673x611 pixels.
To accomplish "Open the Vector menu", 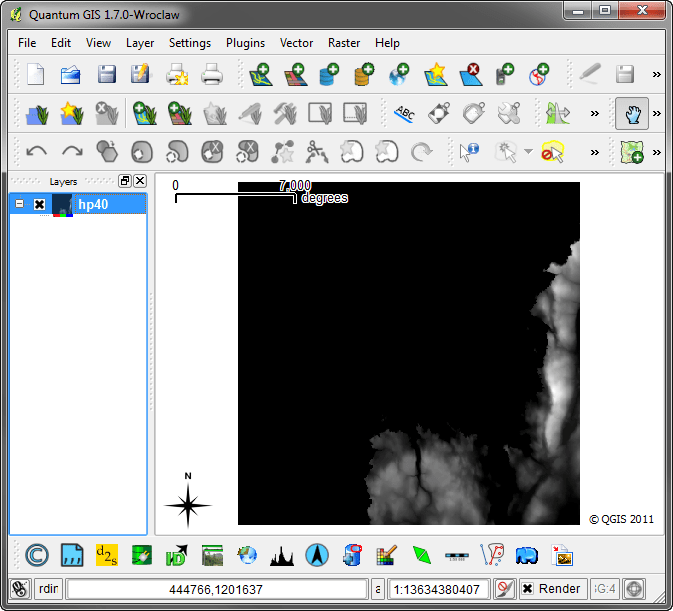I will pyautogui.click(x=296, y=43).
